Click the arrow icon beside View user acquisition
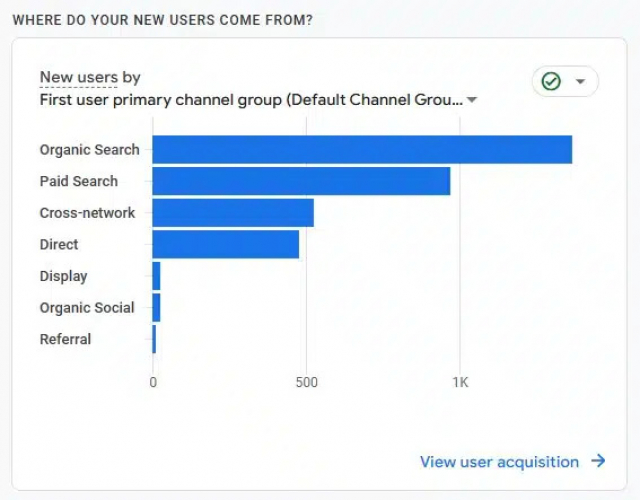Image resolution: width=640 pixels, height=500 pixels. (x=598, y=461)
